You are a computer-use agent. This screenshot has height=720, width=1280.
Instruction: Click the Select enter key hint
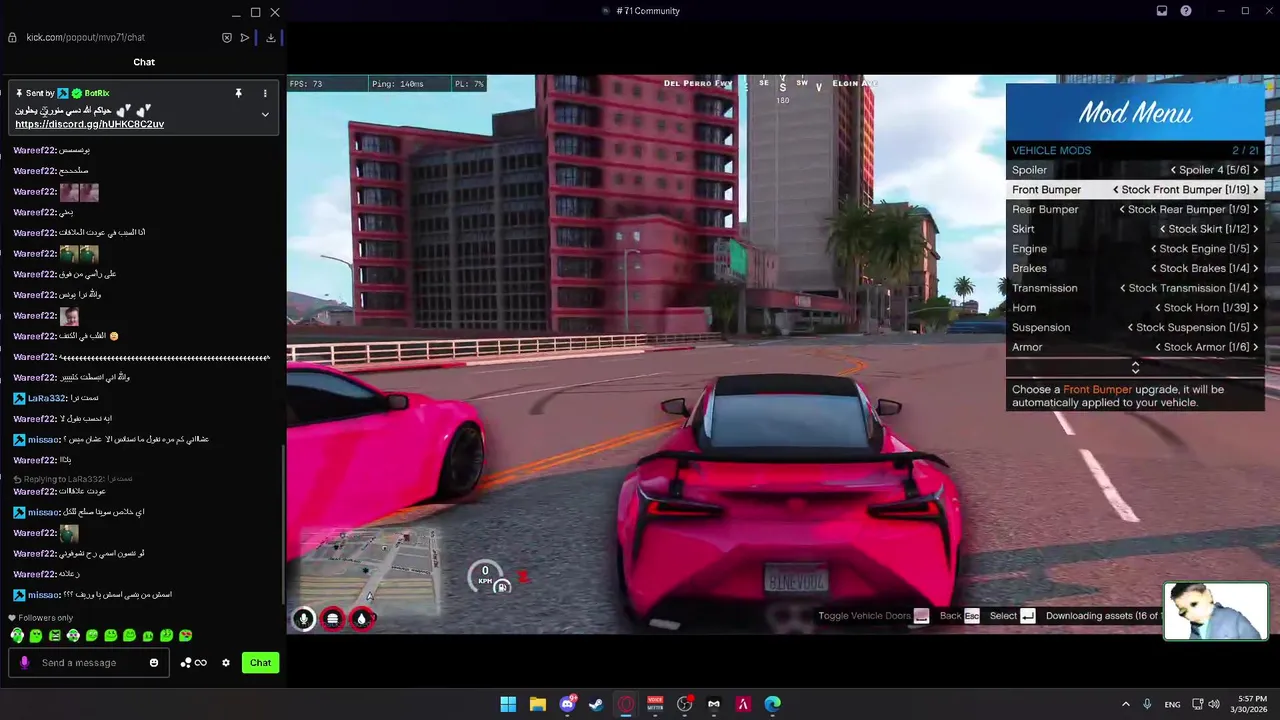point(1012,616)
